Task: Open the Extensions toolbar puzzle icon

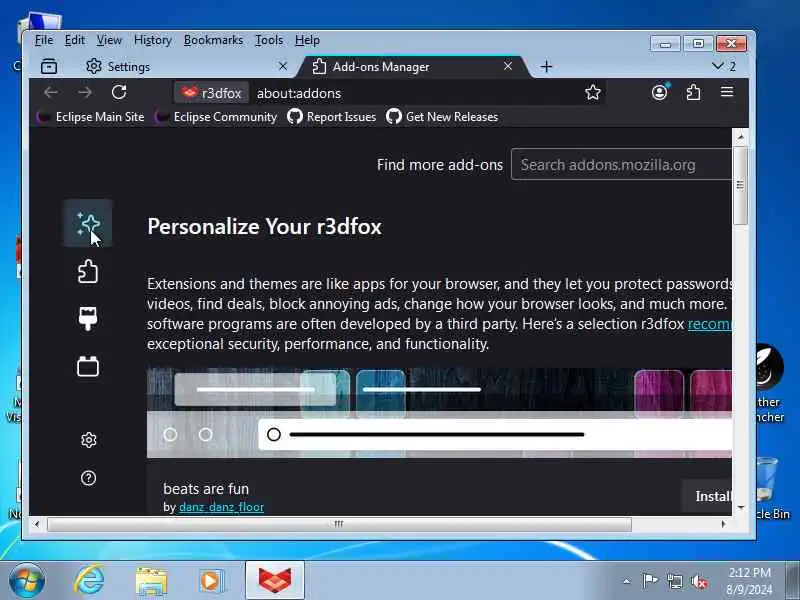Action: point(693,92)
